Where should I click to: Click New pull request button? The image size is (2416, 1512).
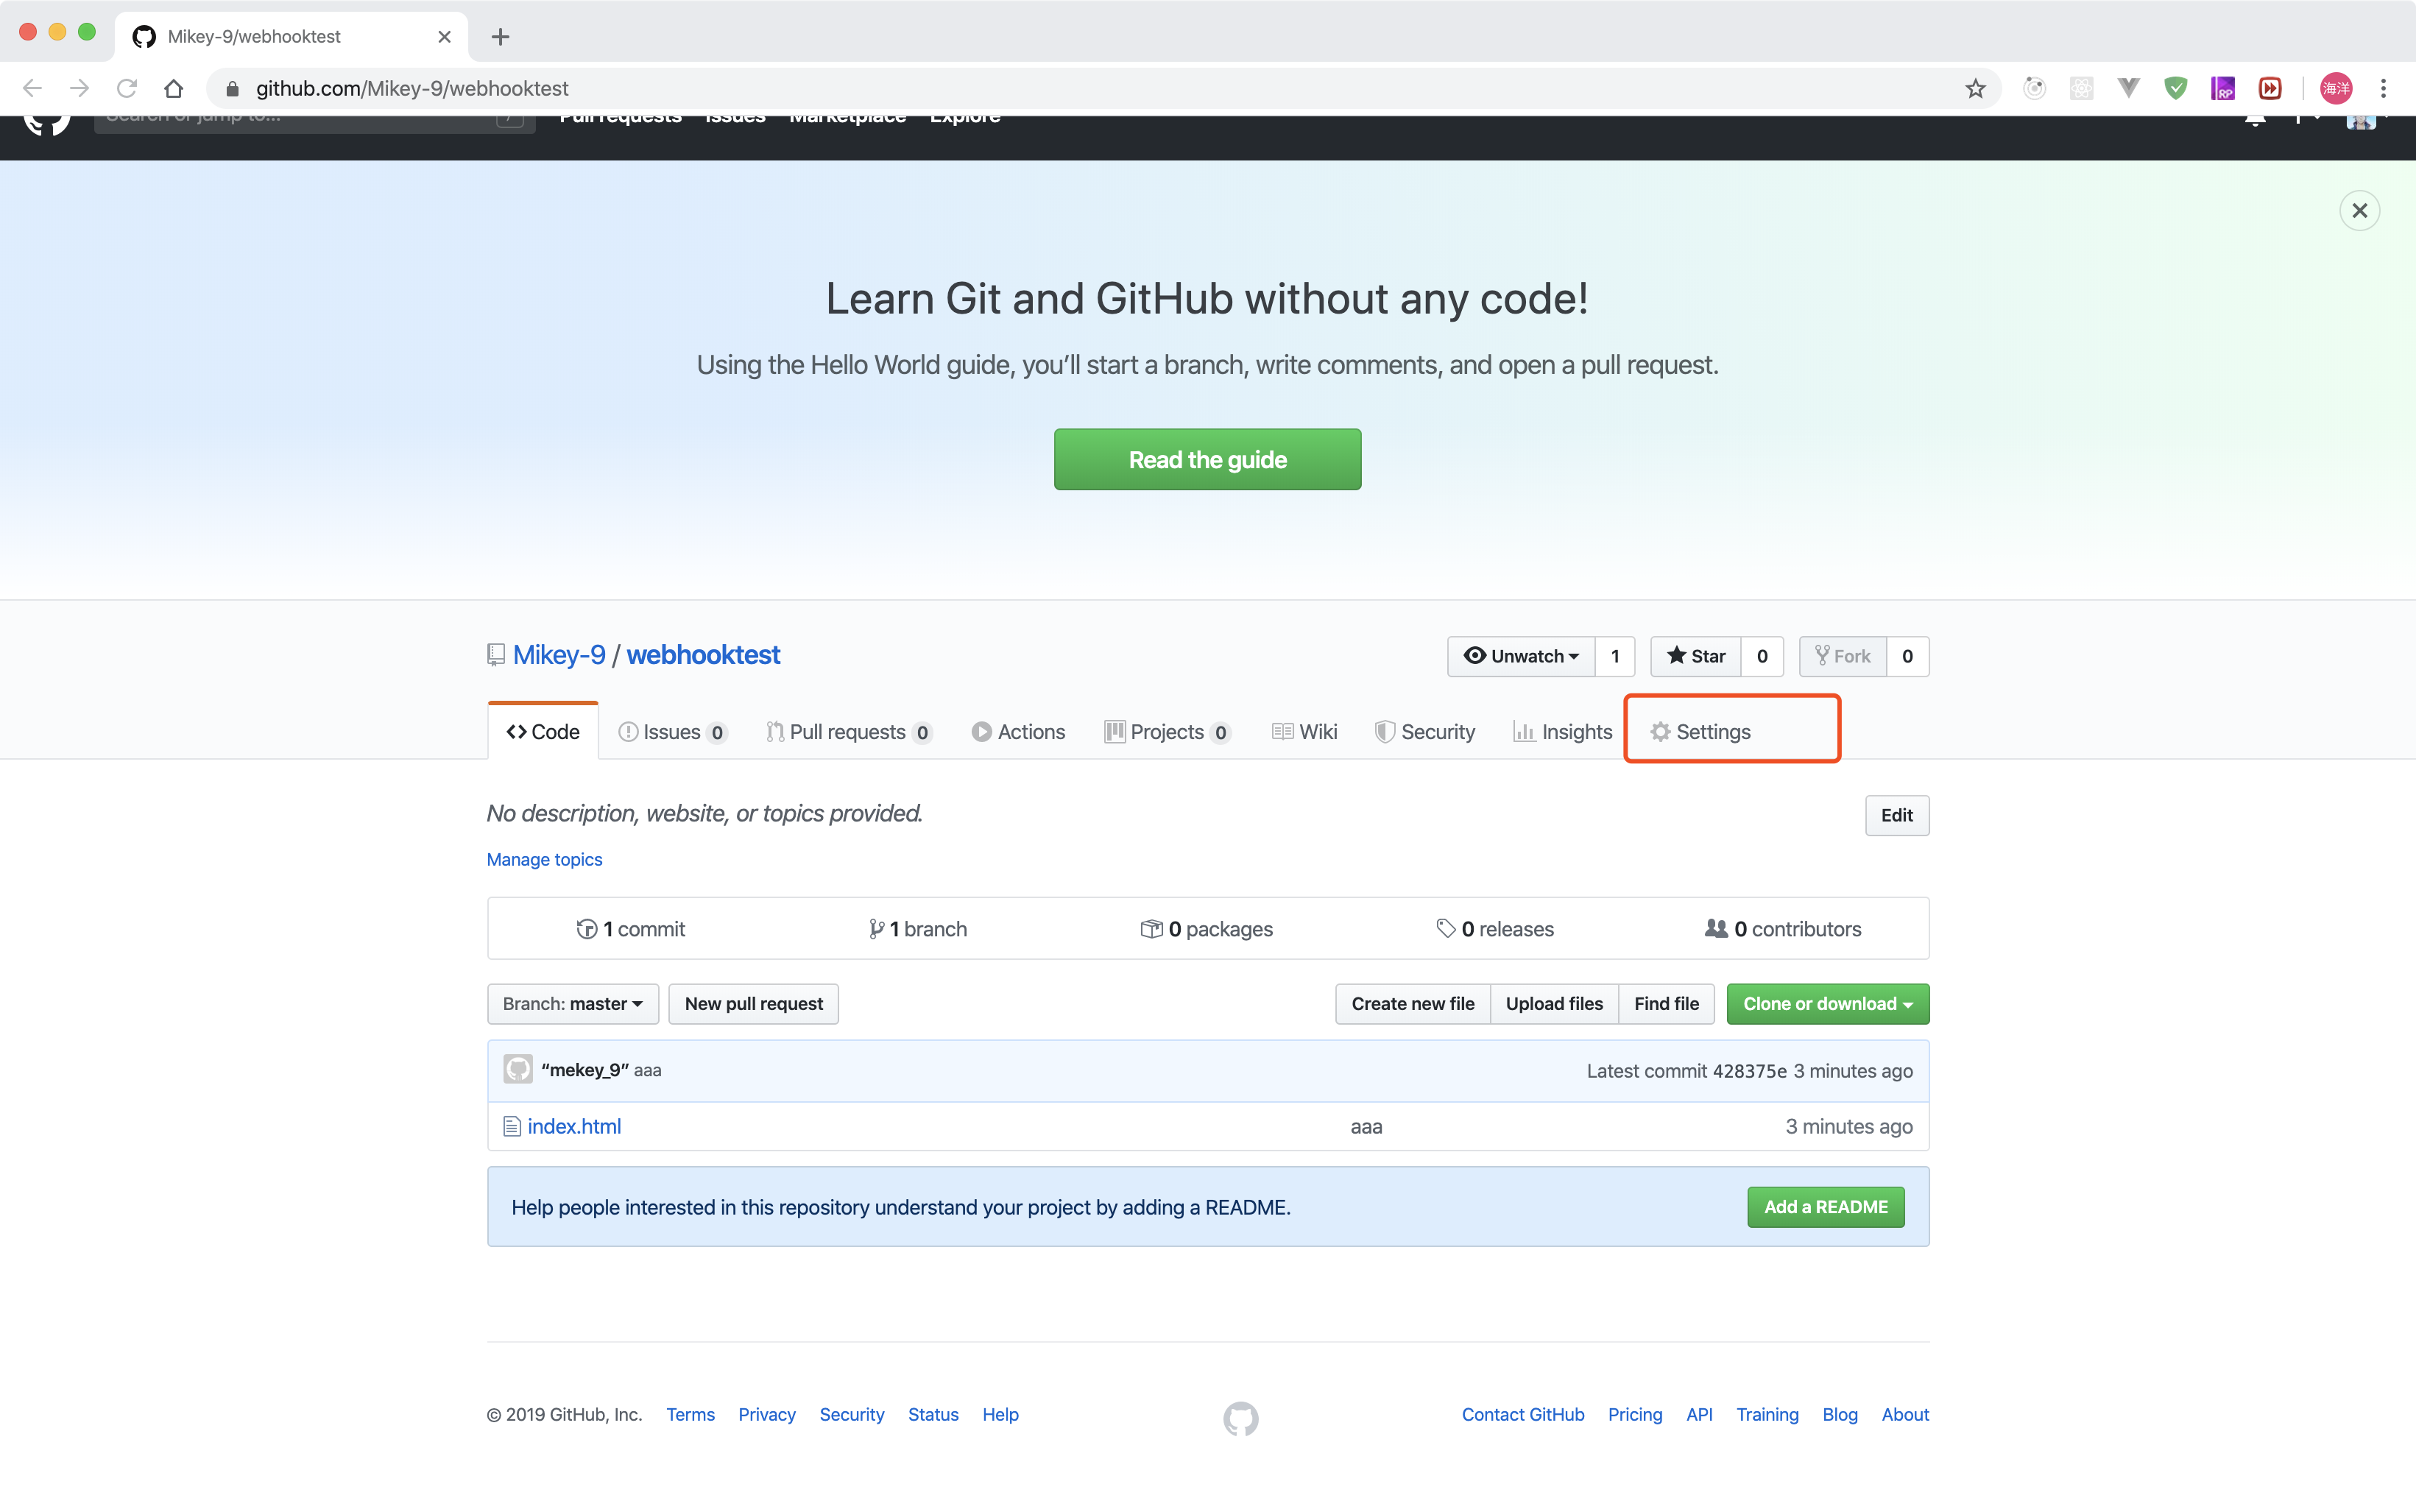click(x=753, y=1003)
